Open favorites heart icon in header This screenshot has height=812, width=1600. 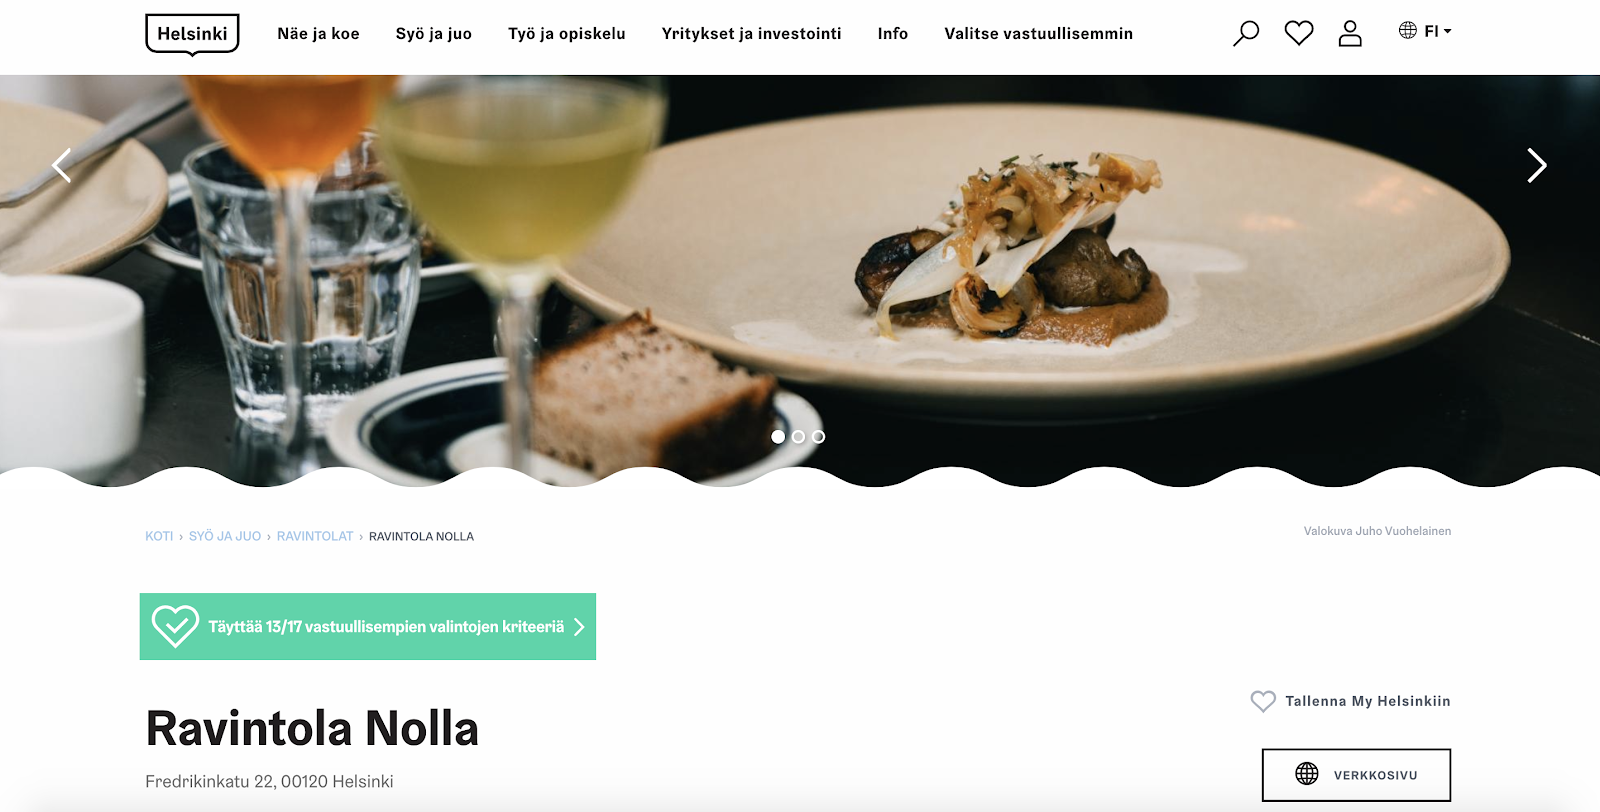click(x=1299, y=33)
